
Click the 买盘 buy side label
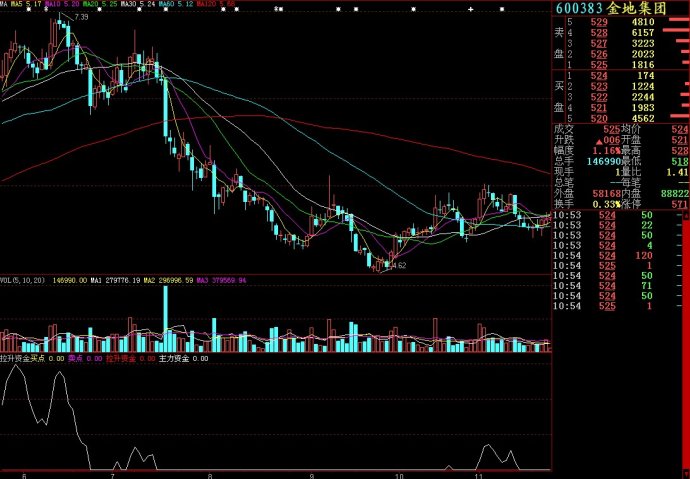[559, 97]
